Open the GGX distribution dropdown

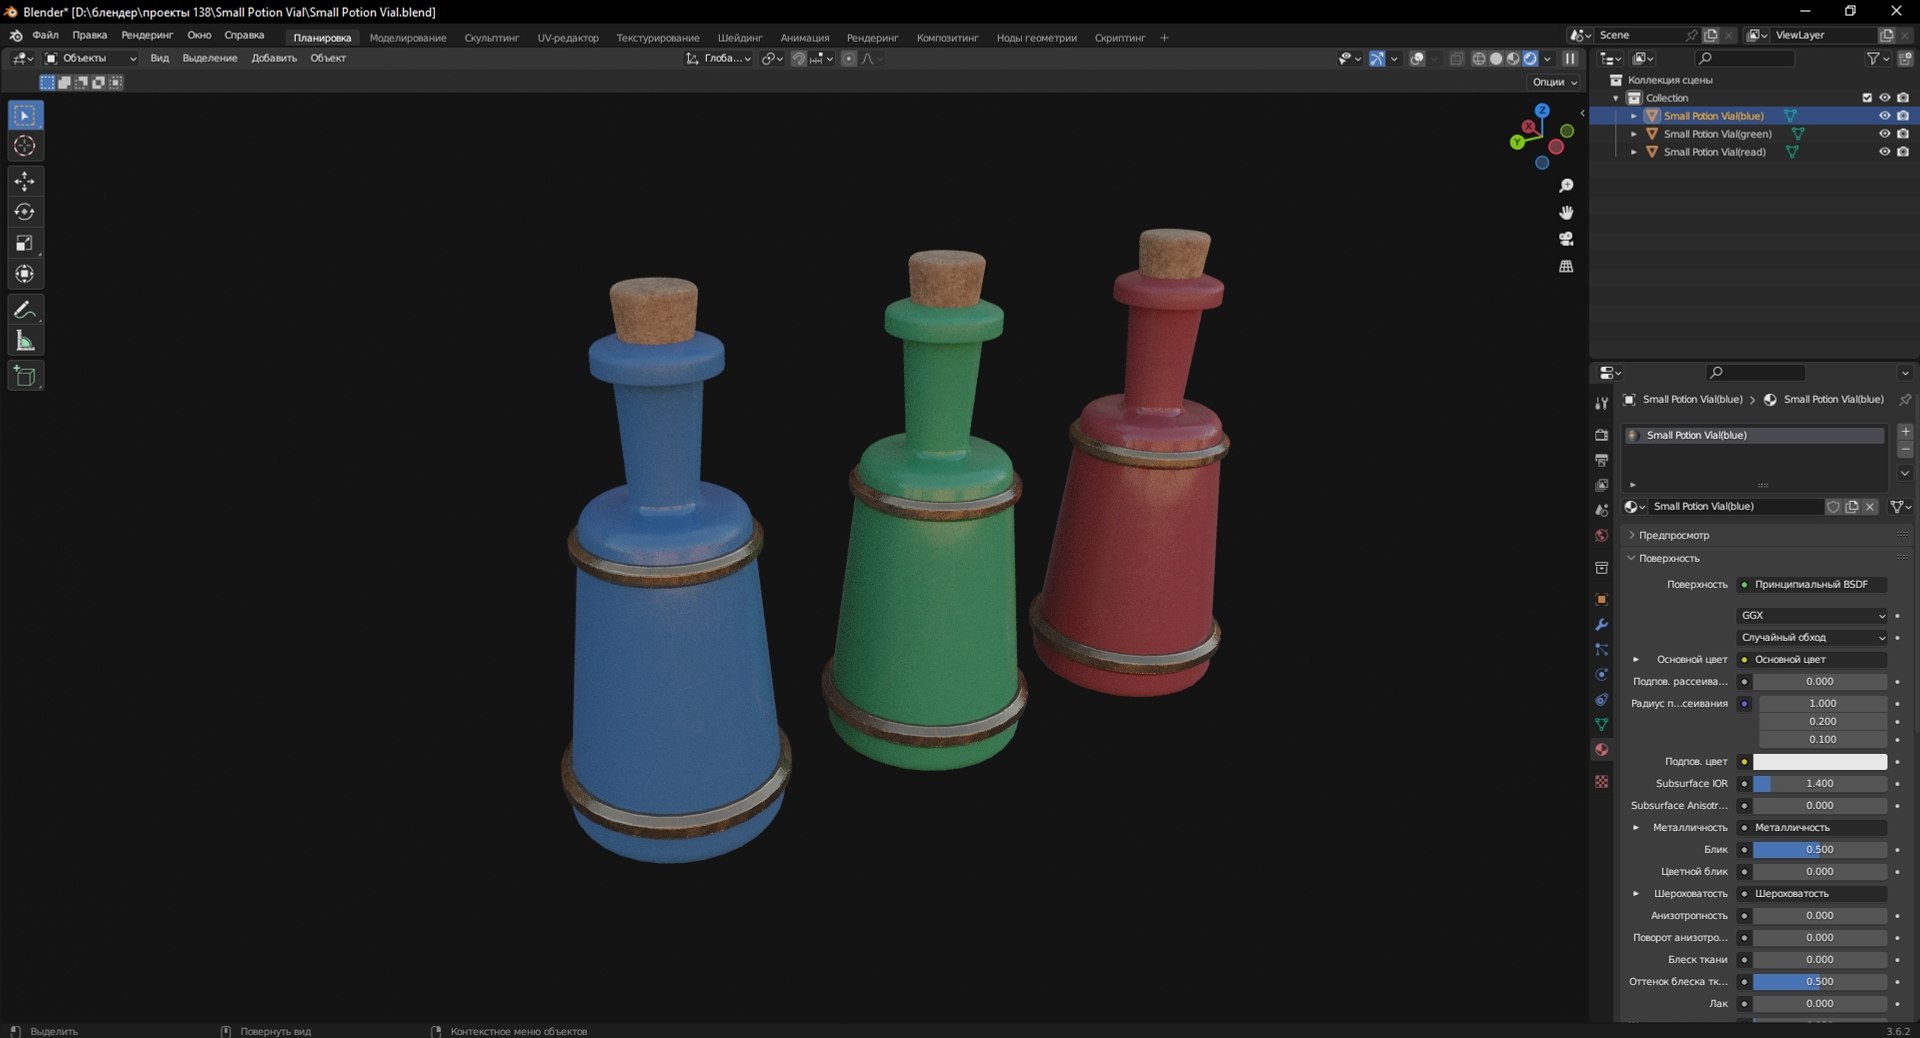point(1812,615)
